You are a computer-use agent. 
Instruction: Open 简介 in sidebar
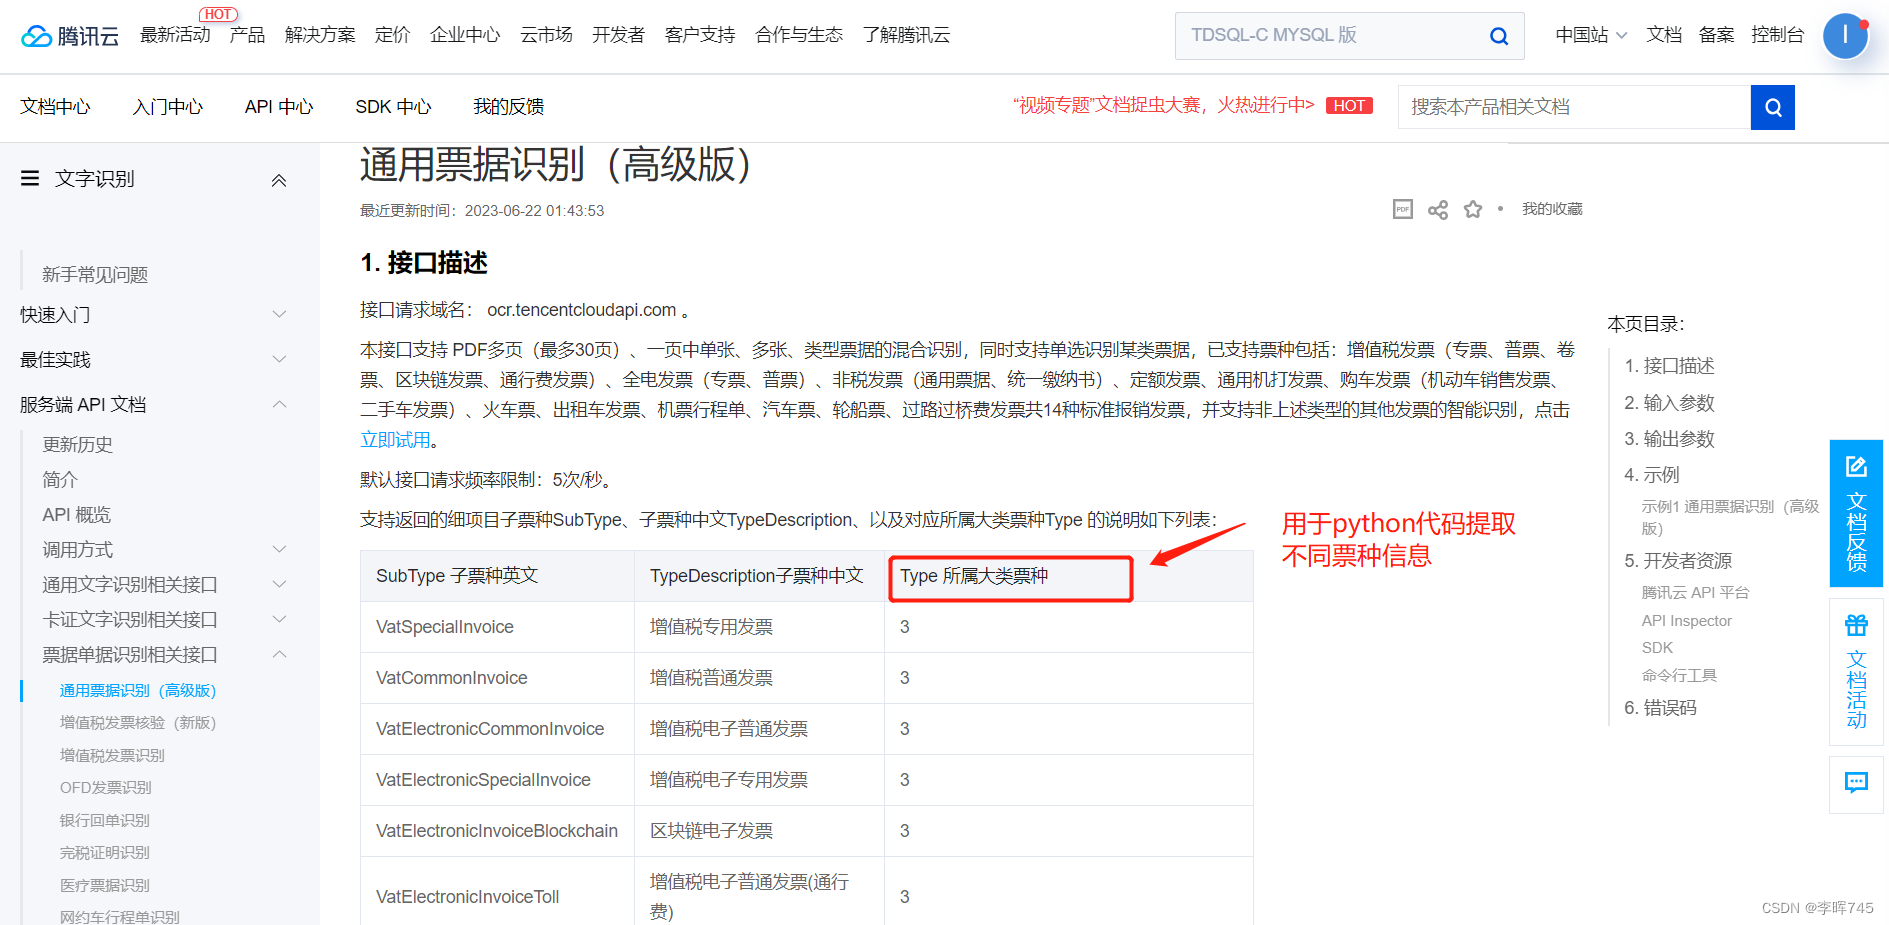point(60,479)
